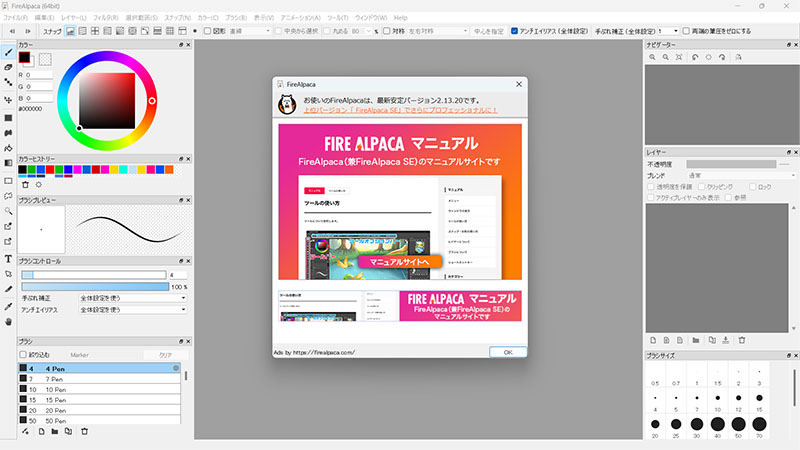Open the ブレンド mode dropdown

point(741,176)
